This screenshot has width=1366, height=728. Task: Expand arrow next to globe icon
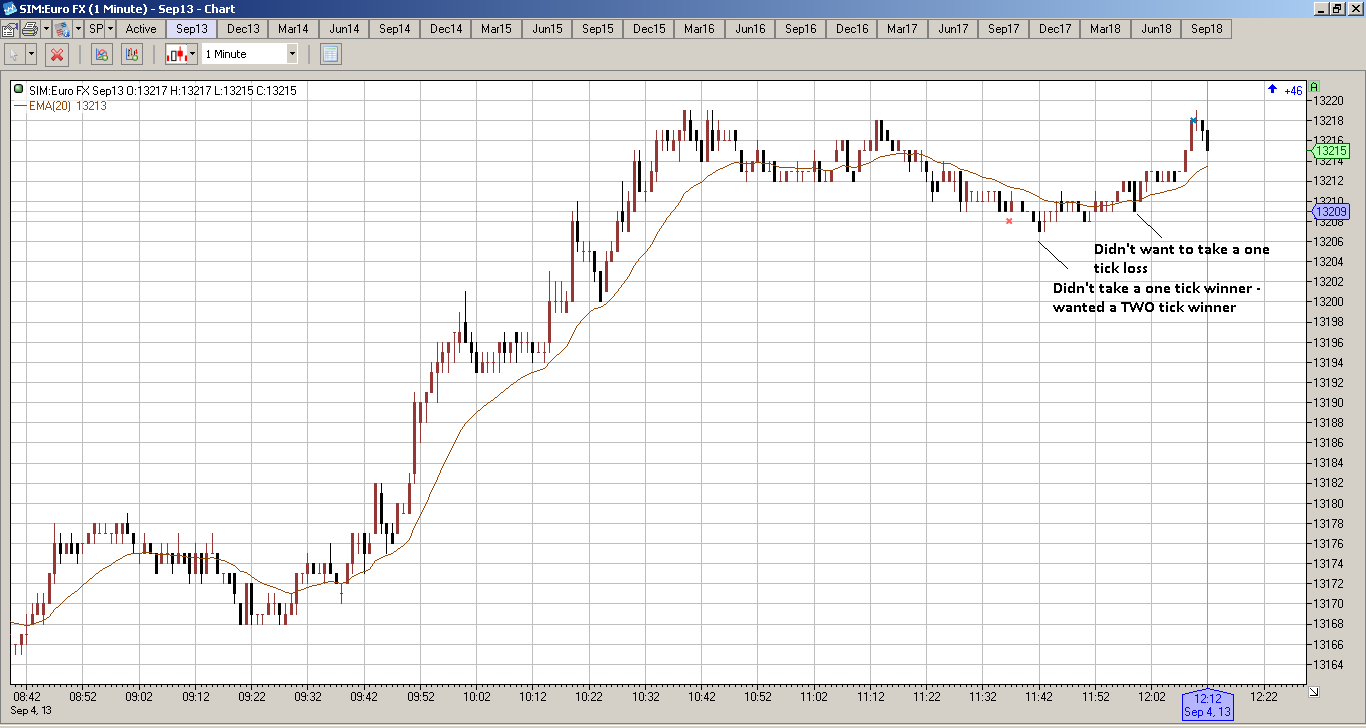[79, 29]
